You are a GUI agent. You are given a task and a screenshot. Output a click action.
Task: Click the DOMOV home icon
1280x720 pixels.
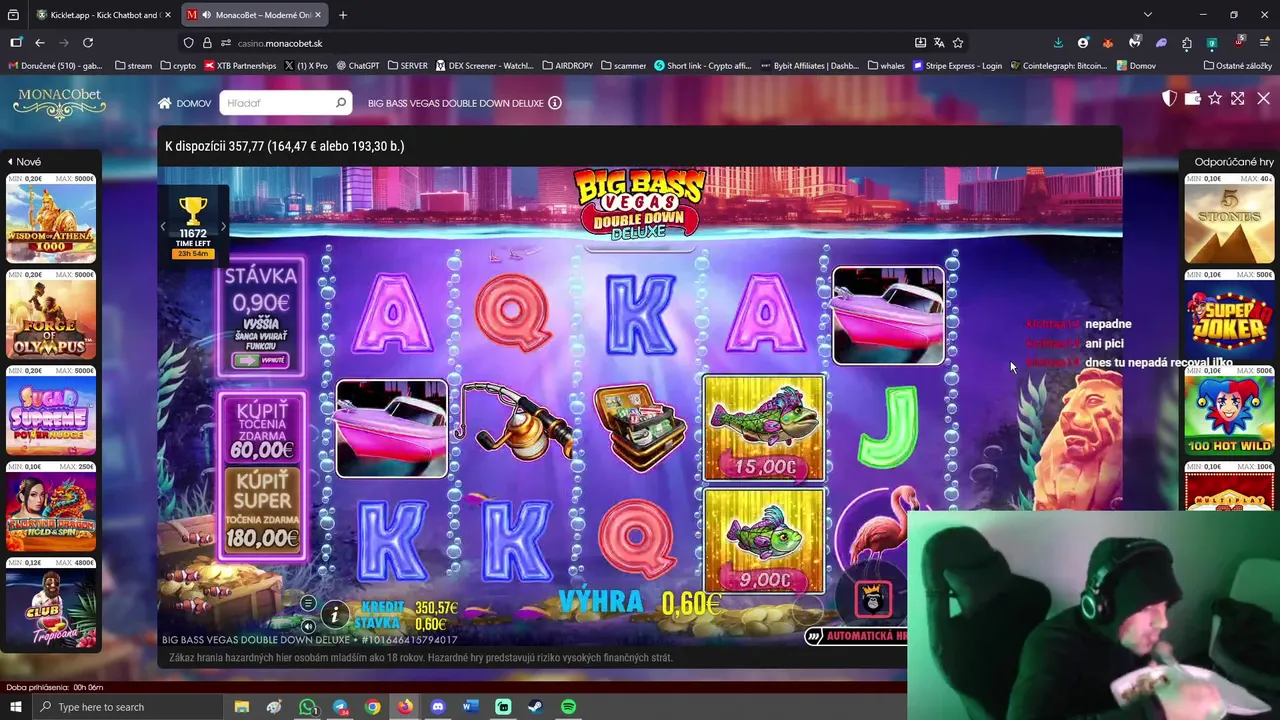point(165,103)
